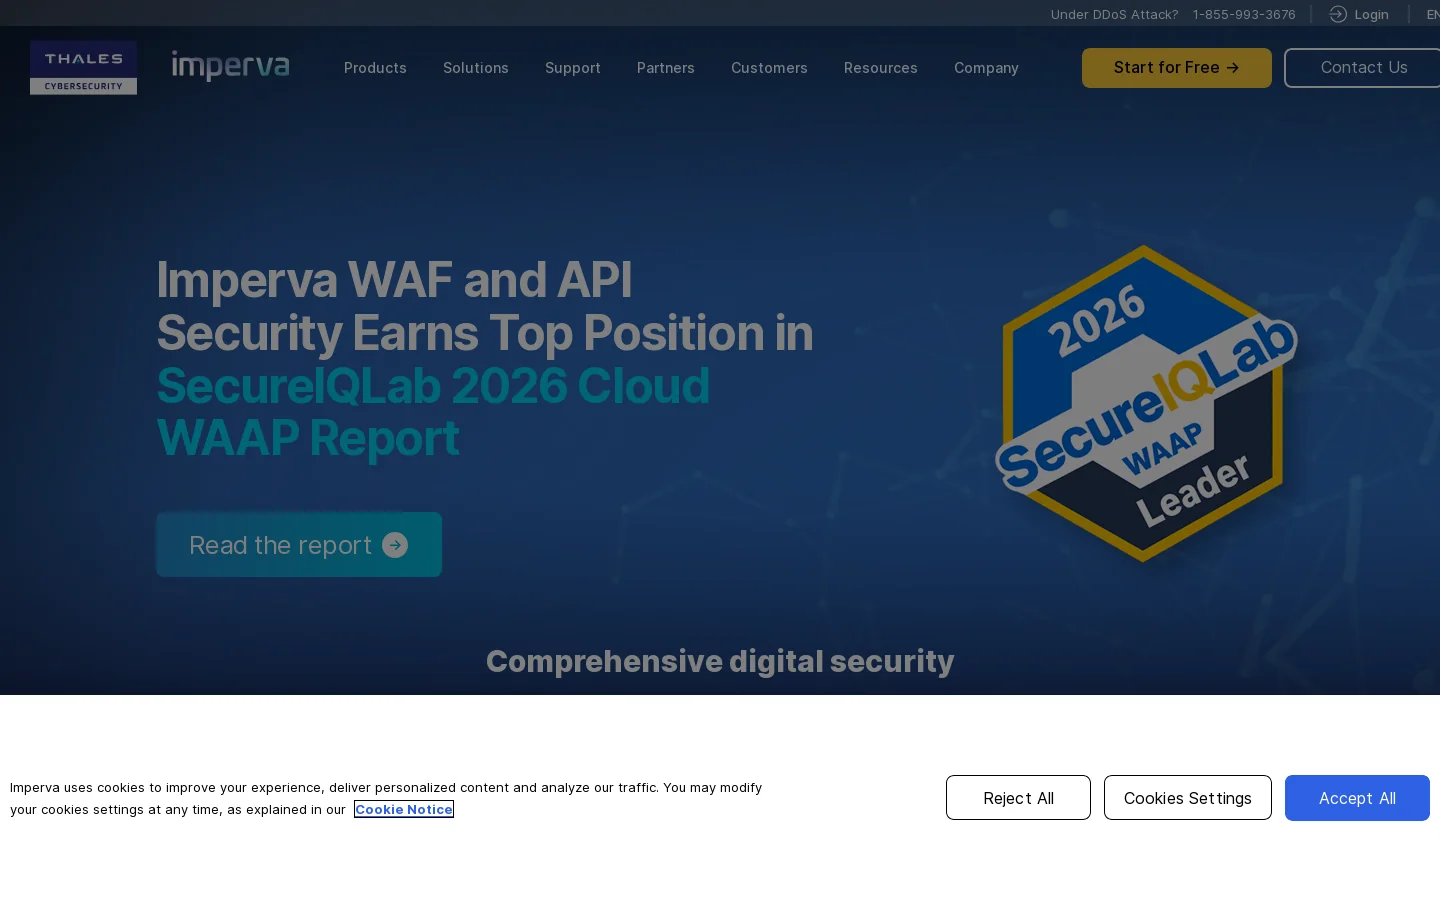Click the Thales Cybersecurity logo
This screenshot has height=900, width=1440.
pyautogui.click(x=83, y=68)
